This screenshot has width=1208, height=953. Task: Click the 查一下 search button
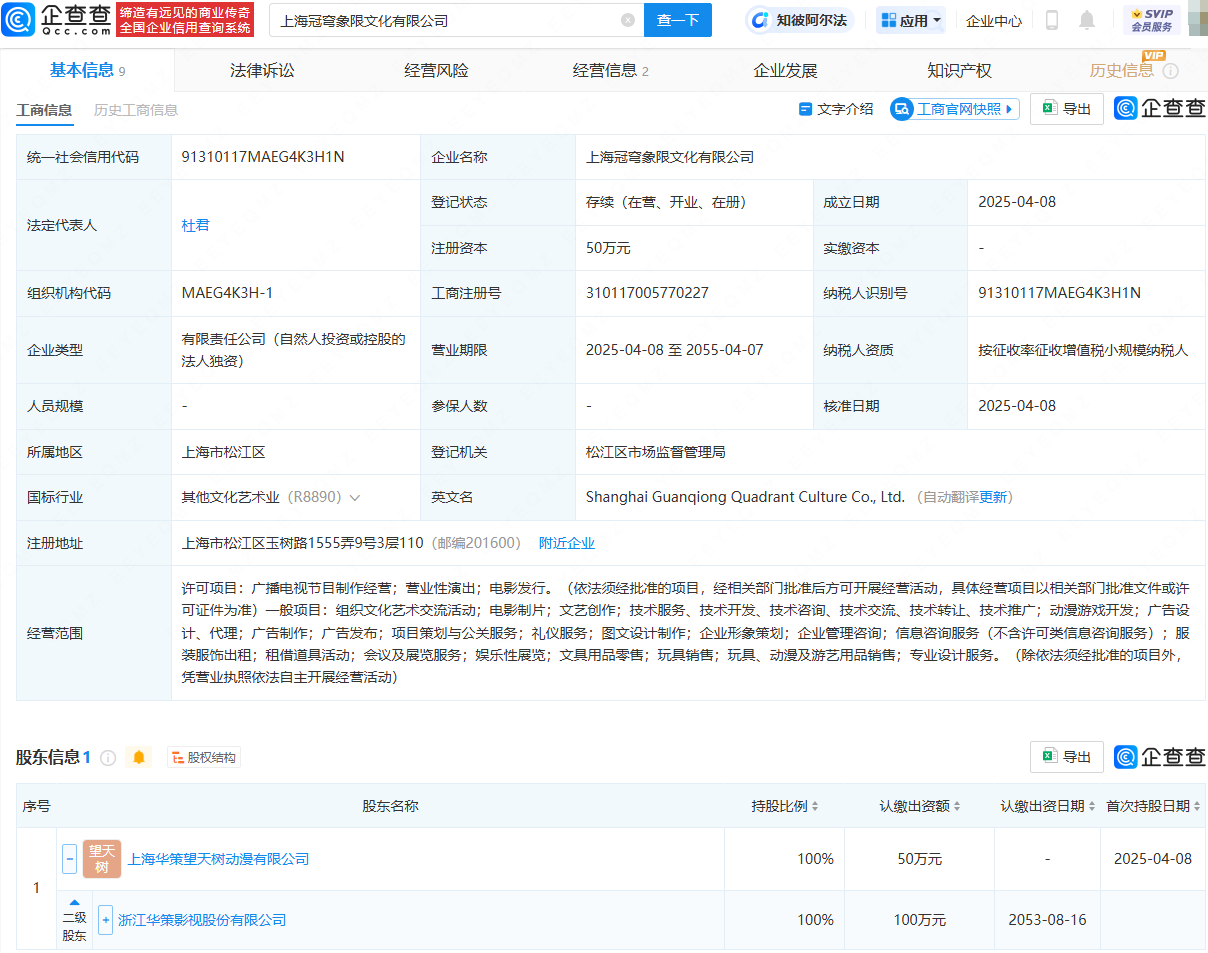point(677,20)
